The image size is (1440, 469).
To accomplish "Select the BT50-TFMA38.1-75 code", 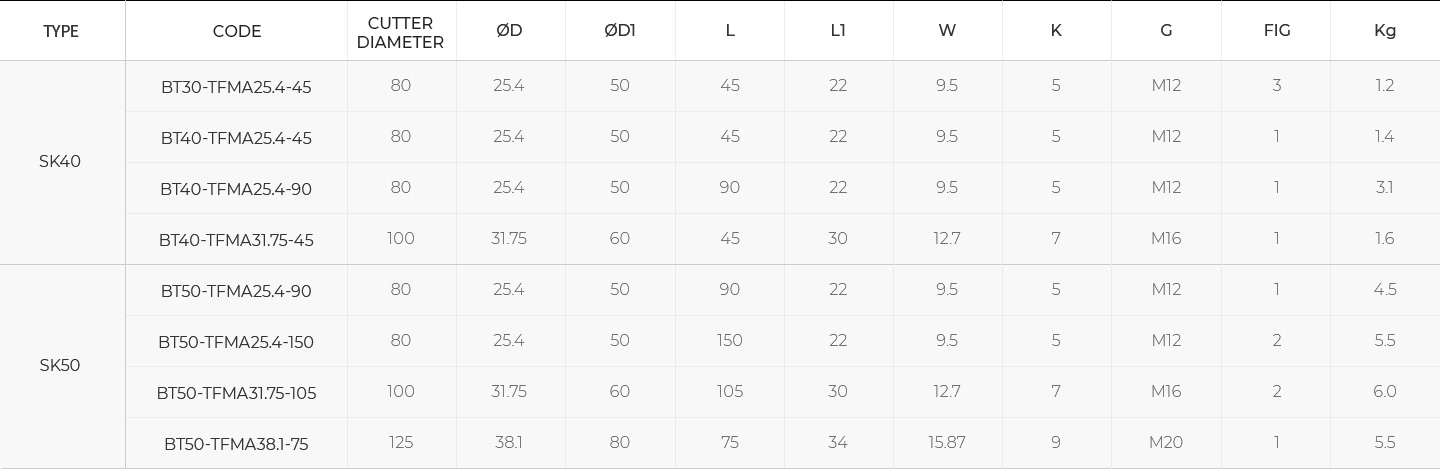I will 236,444.
